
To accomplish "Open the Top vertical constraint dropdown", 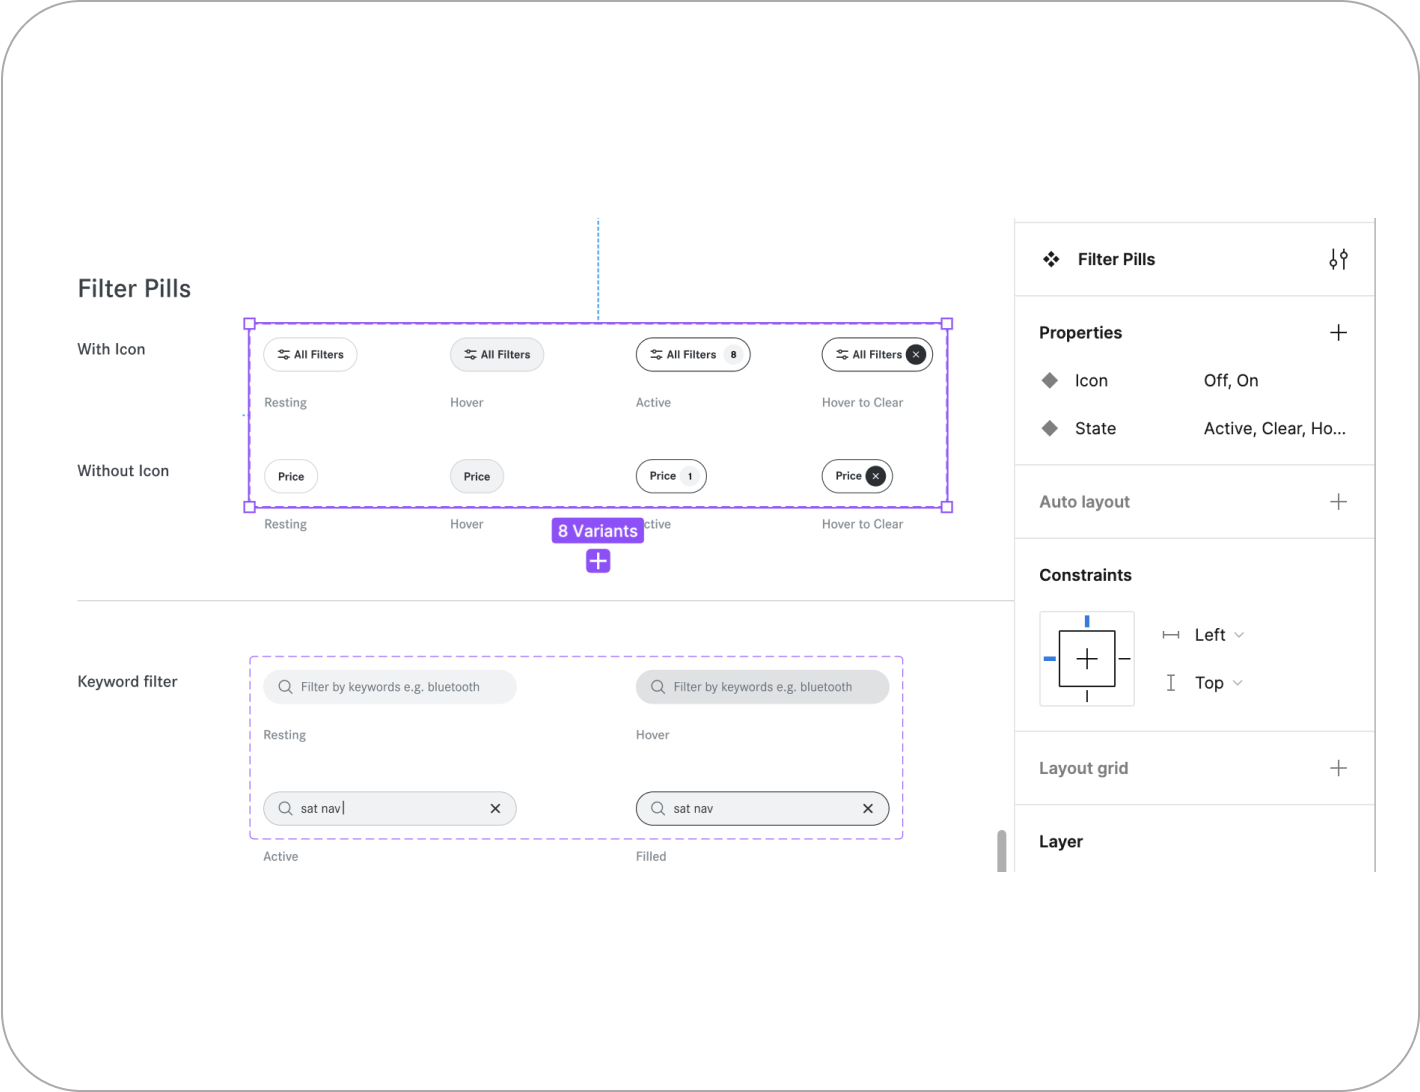I will pyautogui.click(x=1218, y=683).
